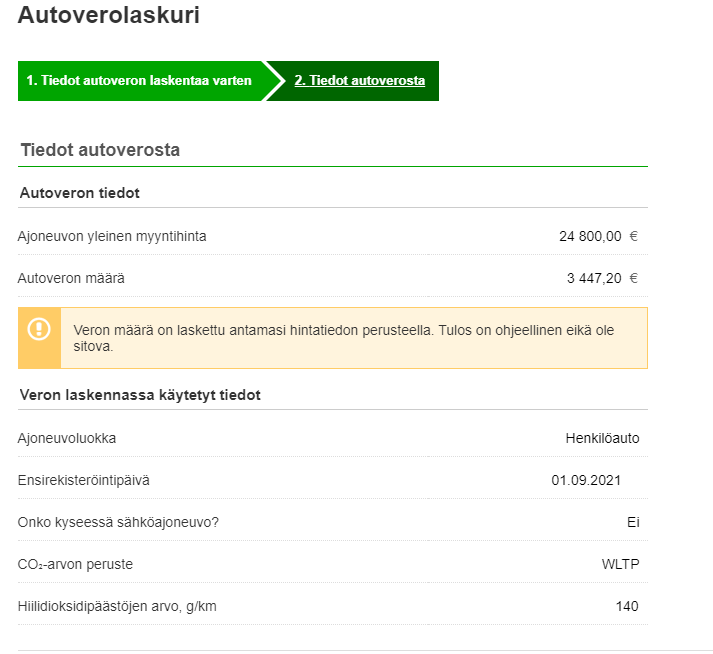This screenshot has width=713, height=654.
Task: Click the 3 447,20 tax amount value
Action: pos(594,279)
